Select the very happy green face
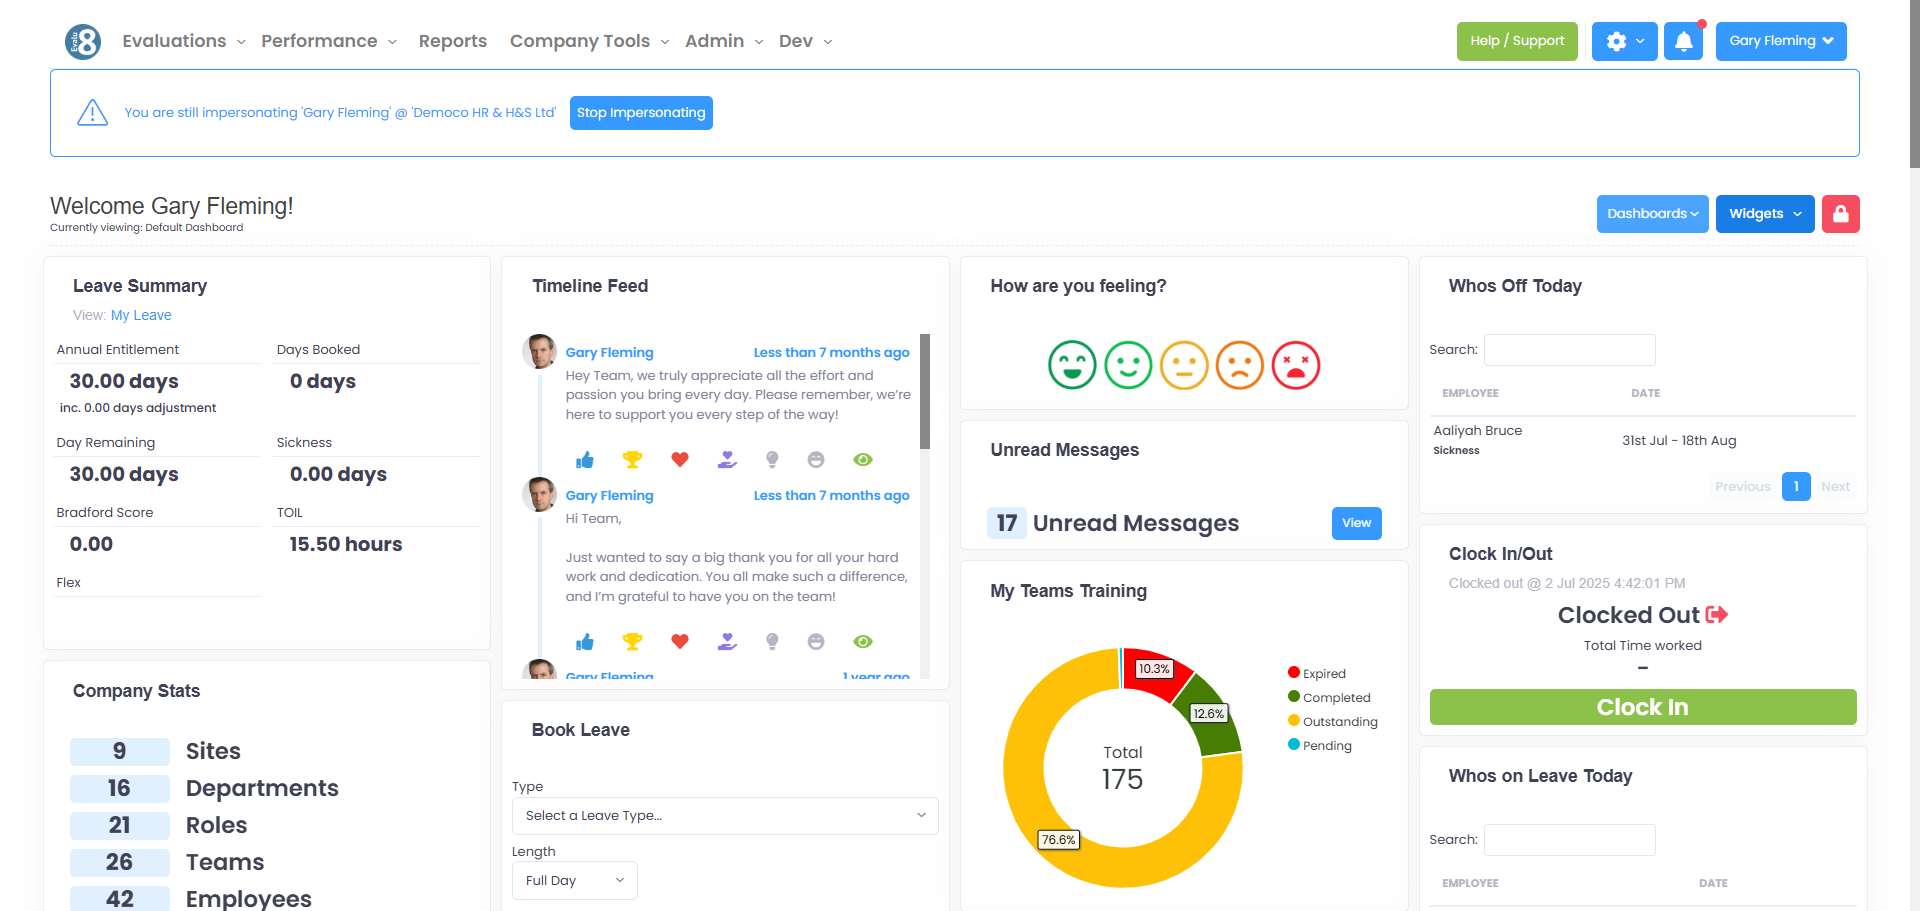Image resolution: width=1920 pixels, height=911 pixels. pyautogui.click(x=1072, y=365)
